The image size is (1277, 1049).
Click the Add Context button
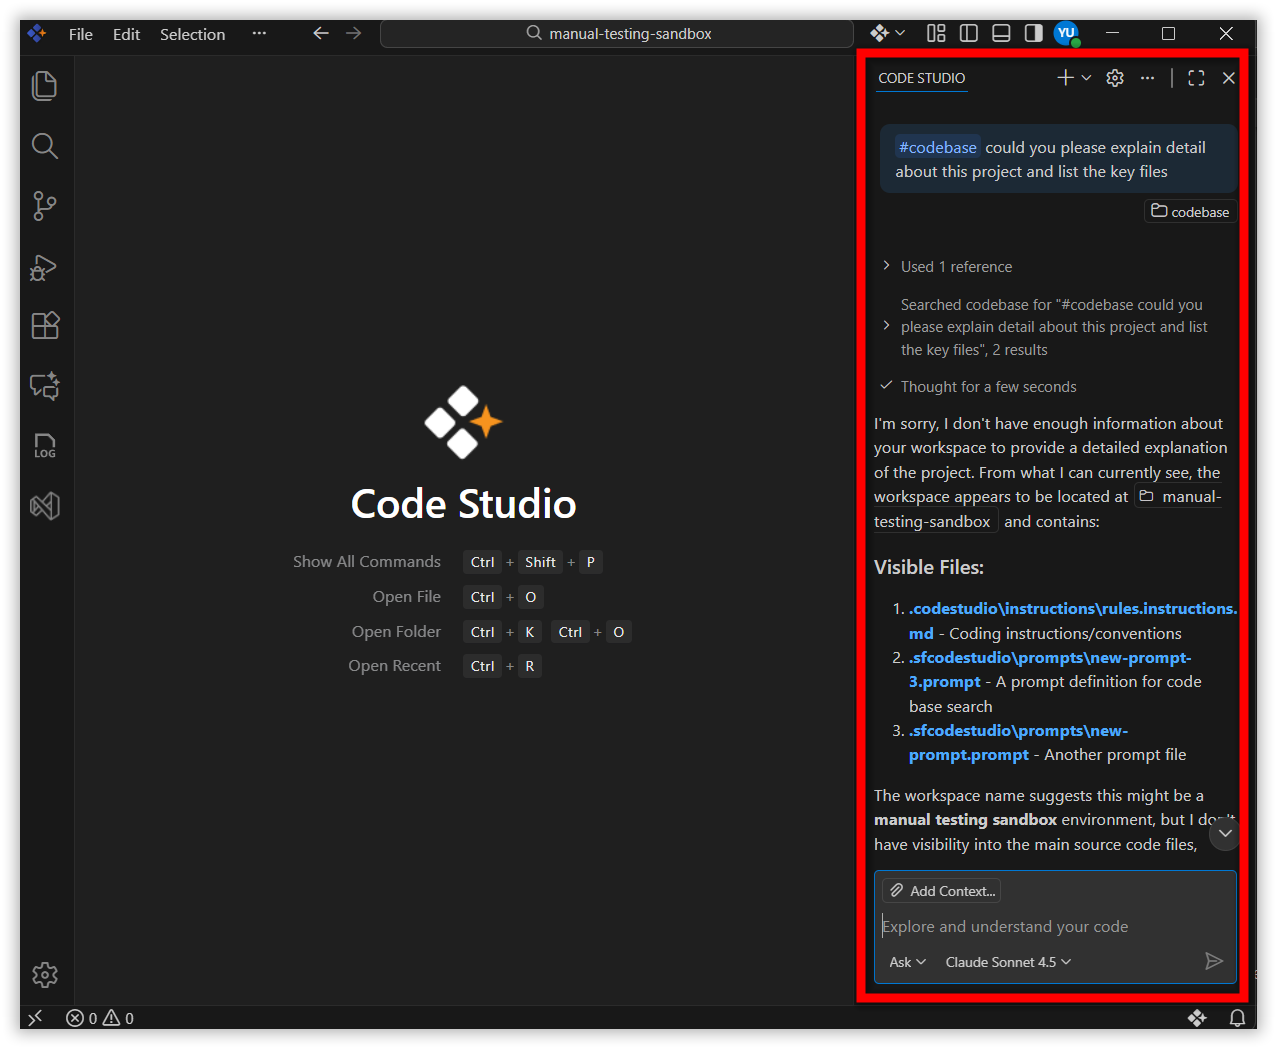click(x=942, y=890)
